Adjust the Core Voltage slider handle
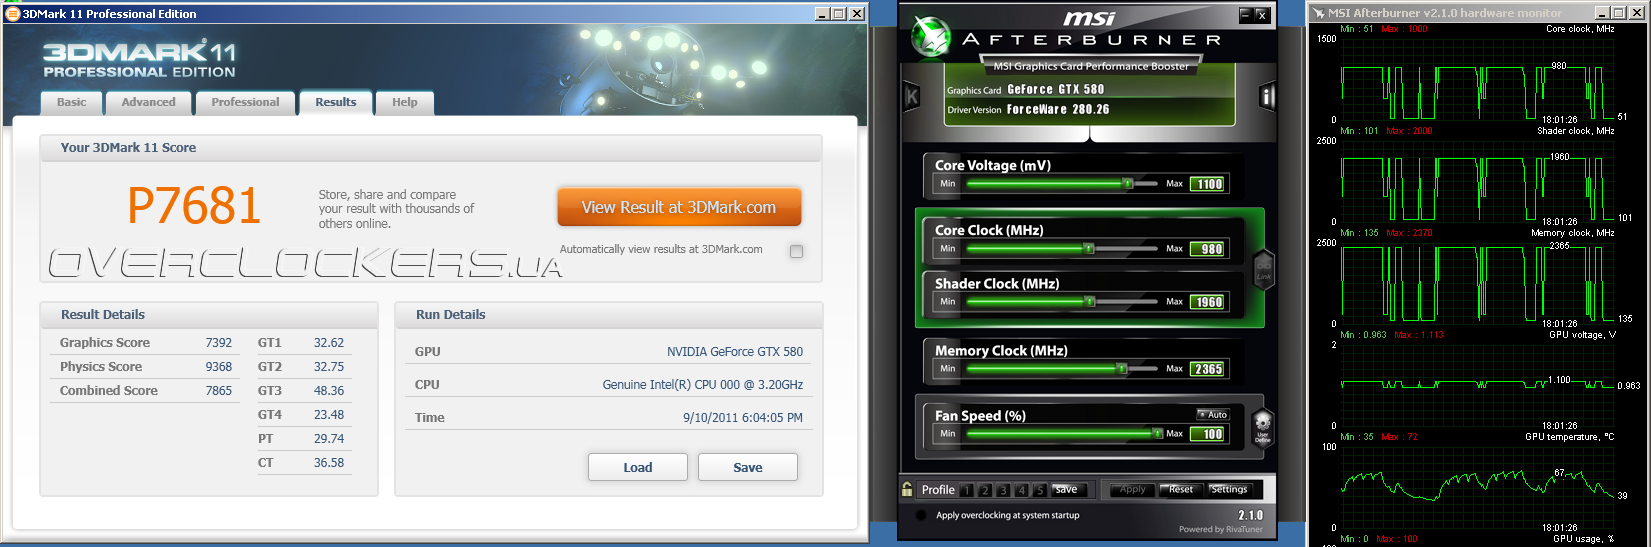The height and width of the screenshot is (547, 1651). click(x=1127, y=184)
